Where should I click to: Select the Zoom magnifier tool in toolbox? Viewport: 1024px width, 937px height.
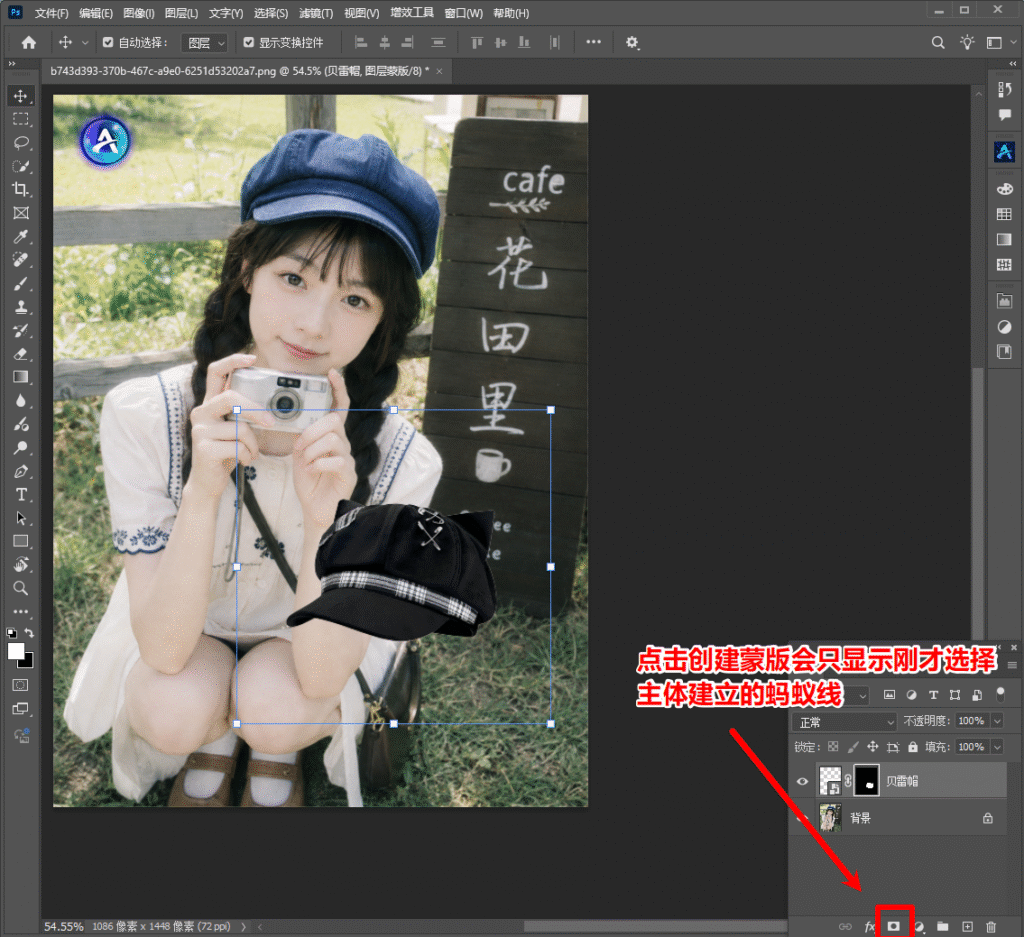click(21, 588)
